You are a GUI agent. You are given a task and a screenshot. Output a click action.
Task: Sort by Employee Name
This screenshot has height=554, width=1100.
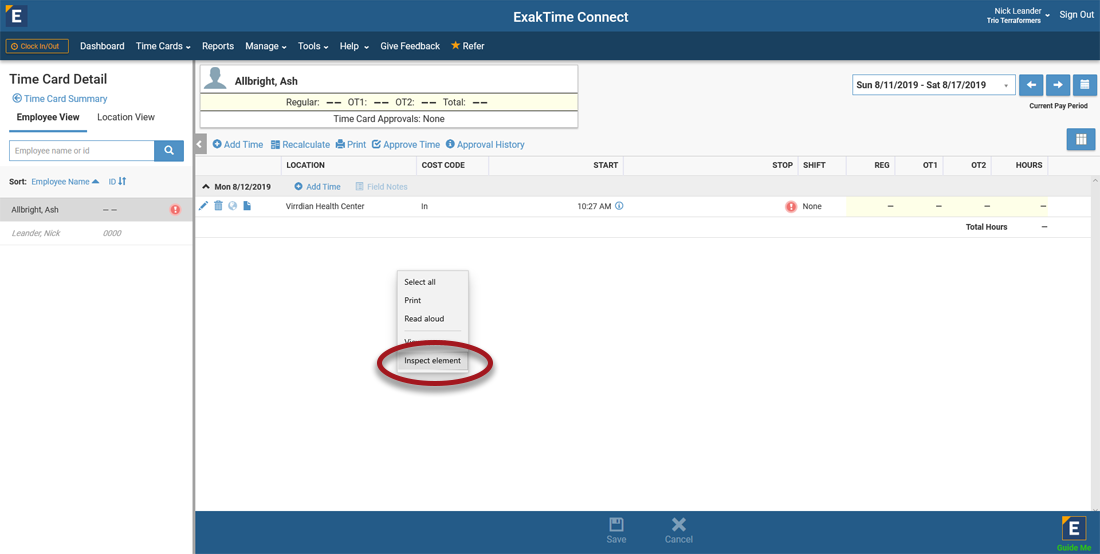click(x=65, y=182)
